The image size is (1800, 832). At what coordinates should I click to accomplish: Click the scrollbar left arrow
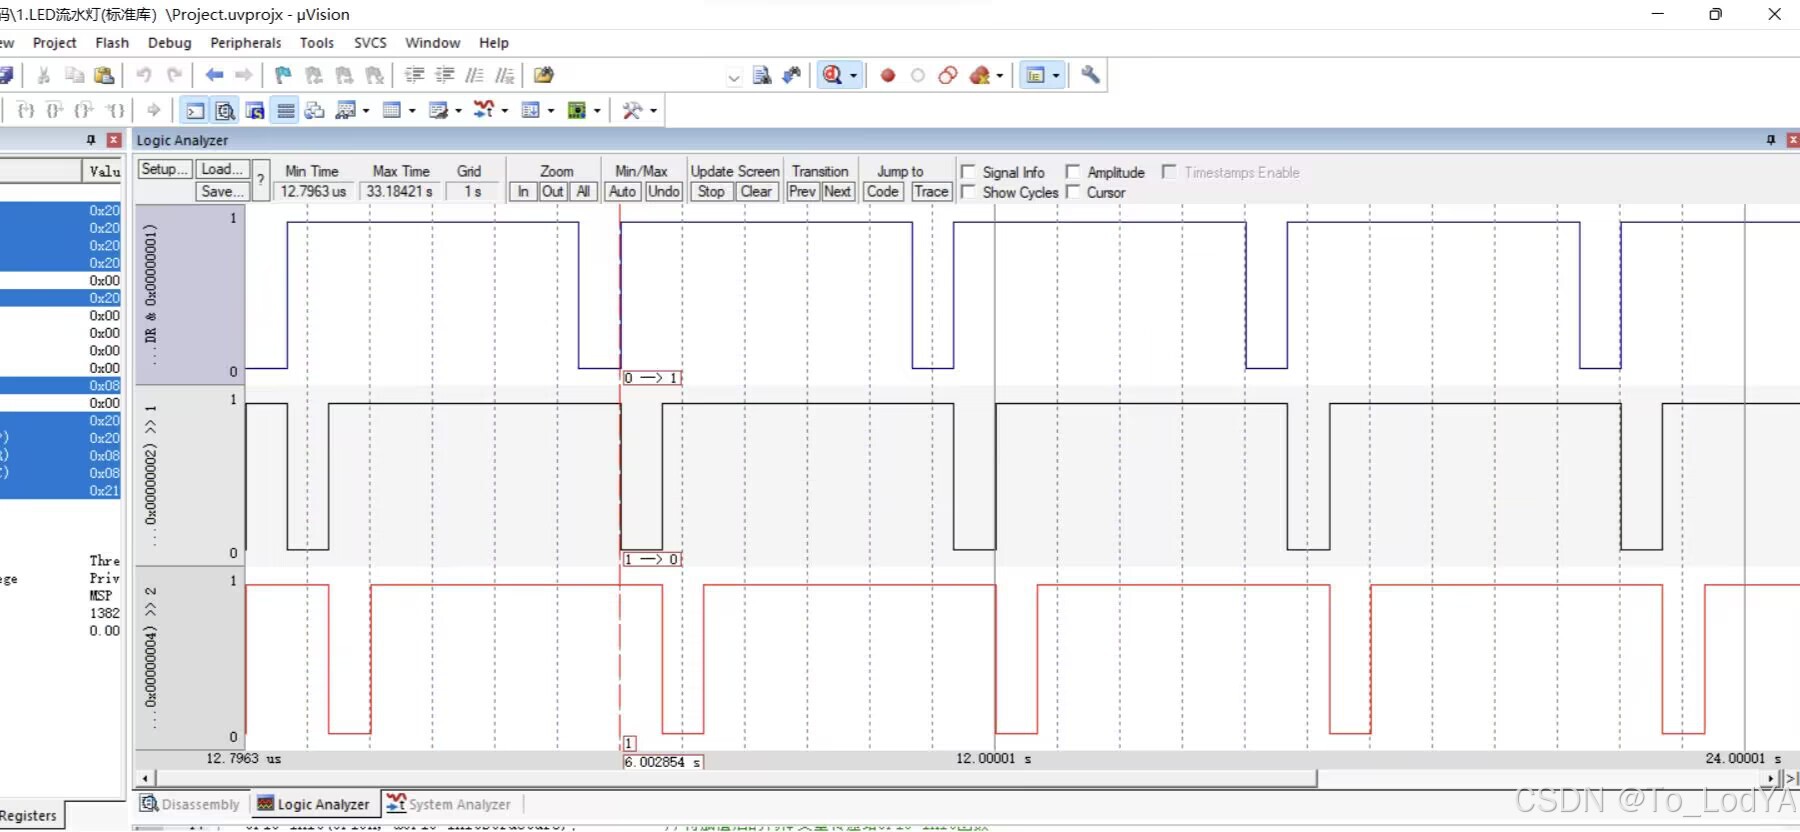146,778
